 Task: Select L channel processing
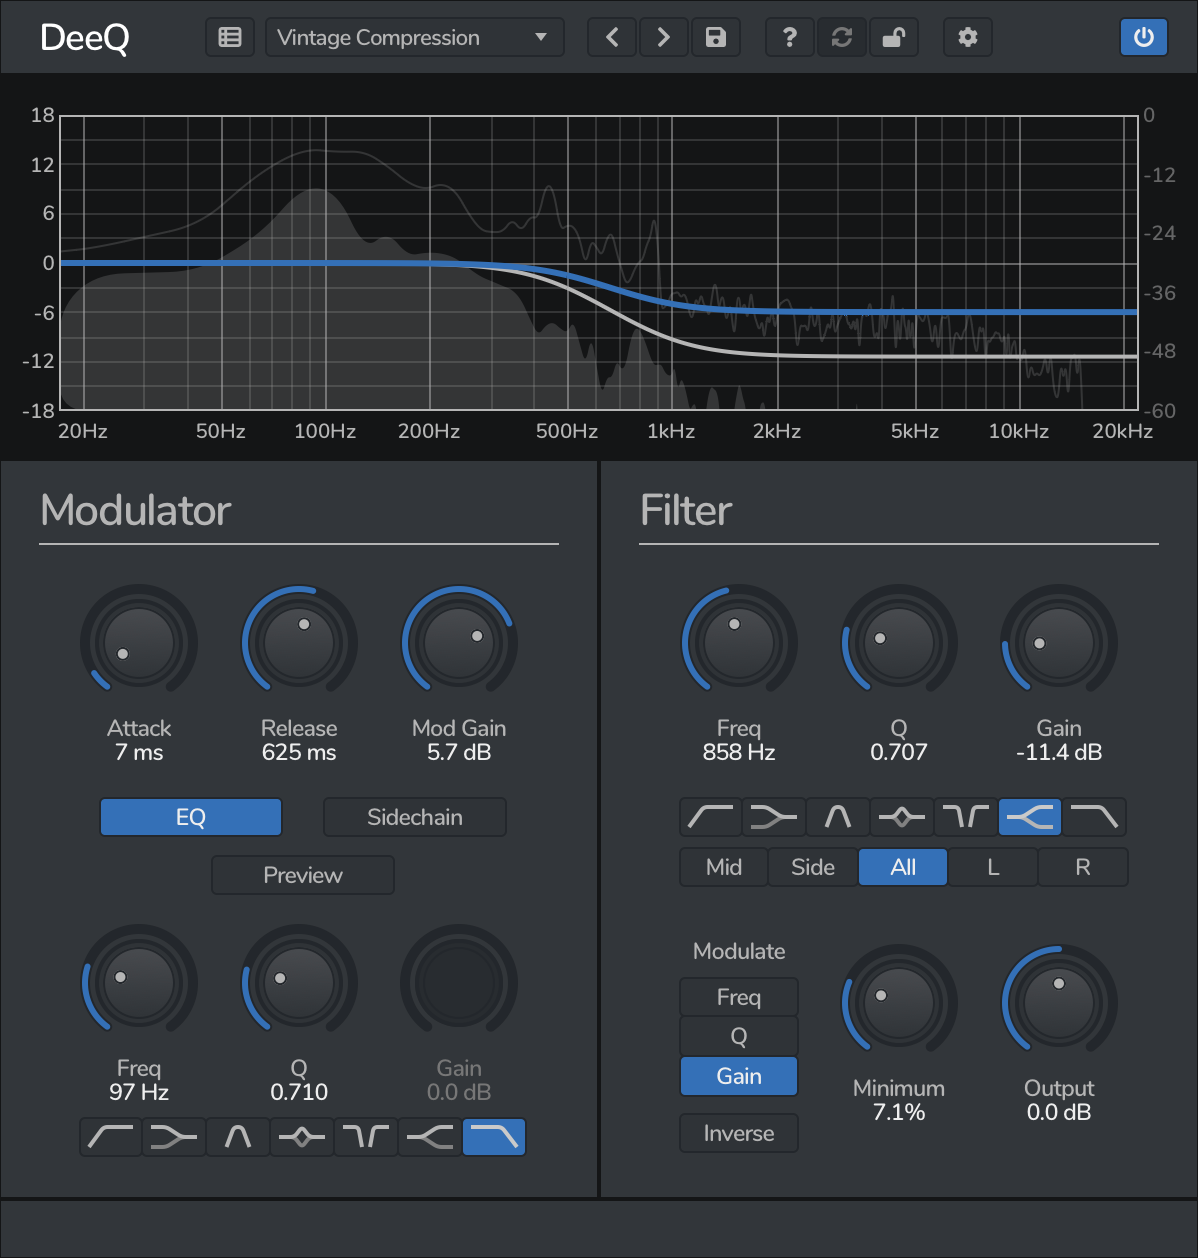pos(993,867)
